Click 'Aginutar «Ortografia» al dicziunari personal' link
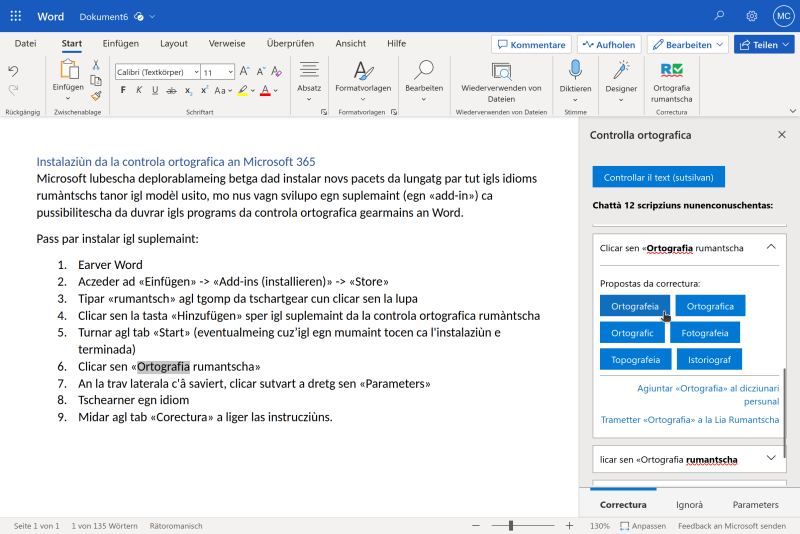Image resolution: width=800 pixels, height=534 pixels. [x=707, y=394]
